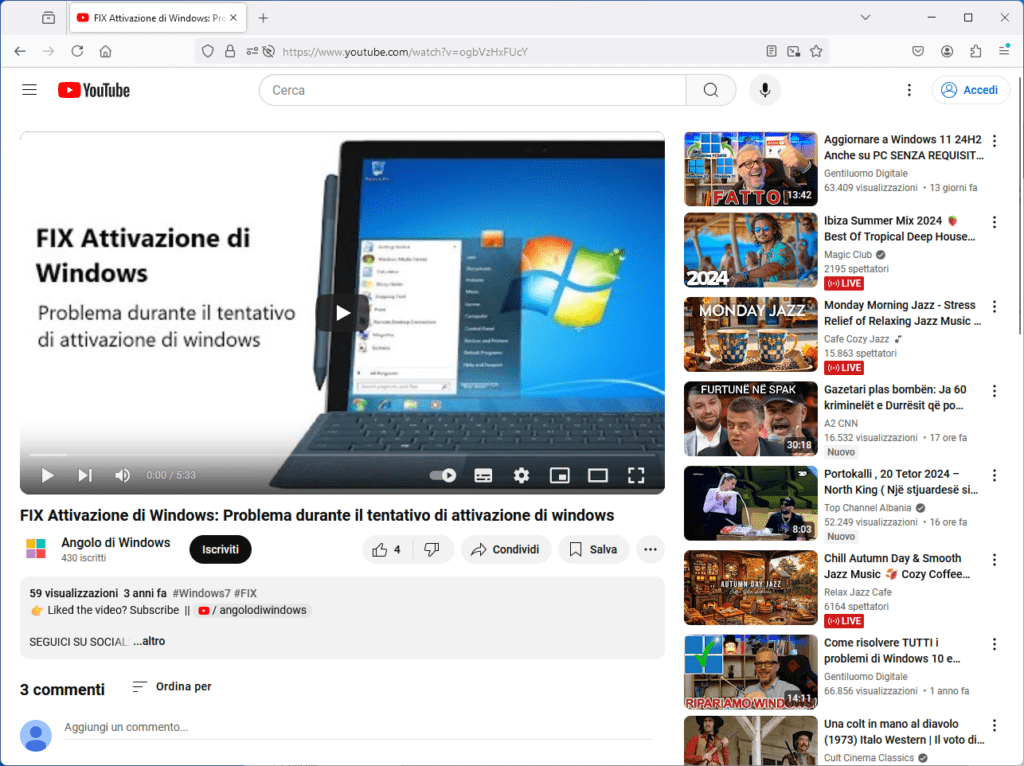Click the play control in player bar
The height and width of the screenshot is (766, 1024).
click(x=48, y=475)
